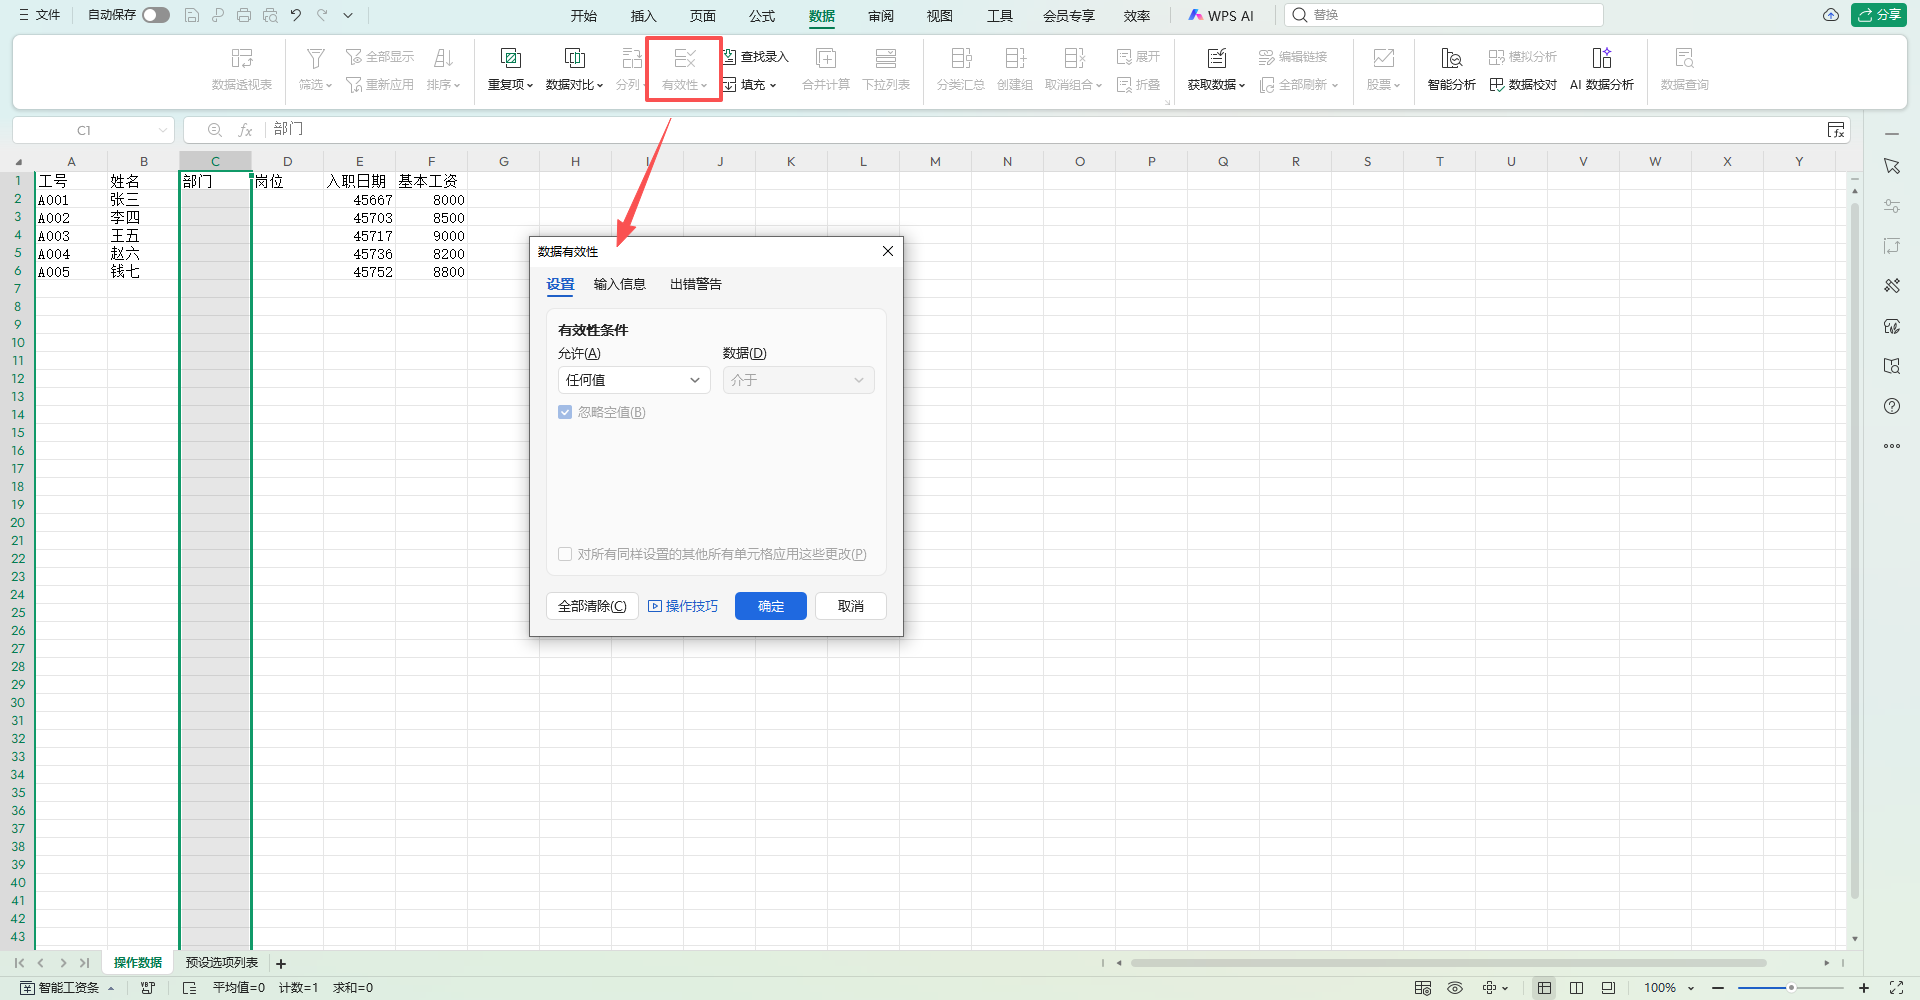Image resolution: width=1920 pixels, height=1000 pixels.
Task: Switch to normal view icon in status bar
Action: pyautogui.click(x=1544, y=988)
